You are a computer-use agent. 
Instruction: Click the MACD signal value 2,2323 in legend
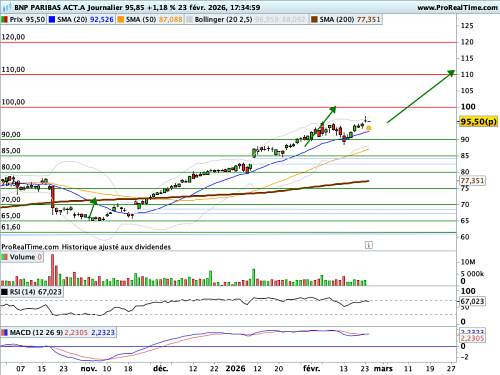coord(103,332)
